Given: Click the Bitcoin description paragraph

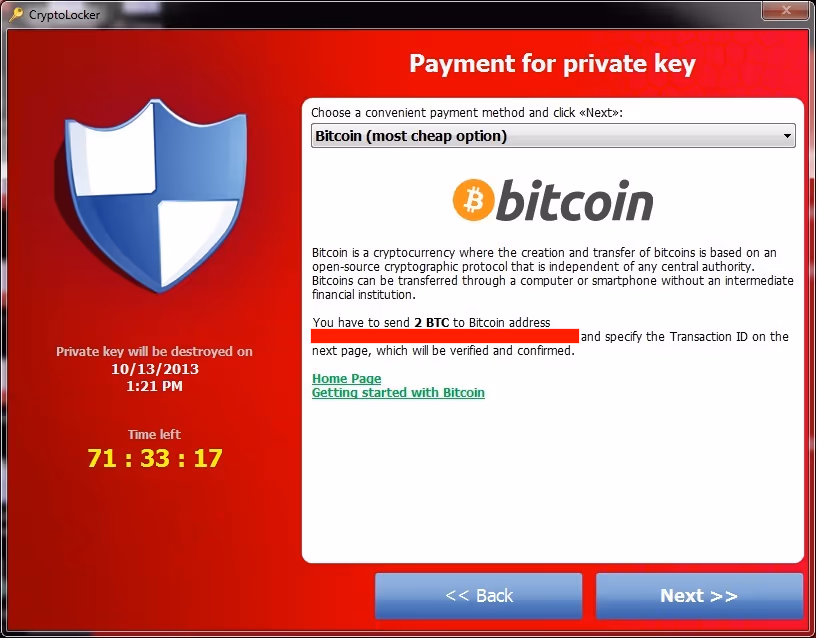Looking at the screenshot, I should tap(553, 273).
